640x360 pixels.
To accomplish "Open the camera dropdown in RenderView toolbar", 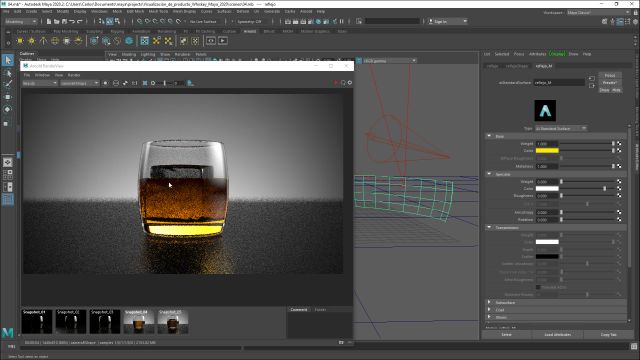I will (80, 83).
